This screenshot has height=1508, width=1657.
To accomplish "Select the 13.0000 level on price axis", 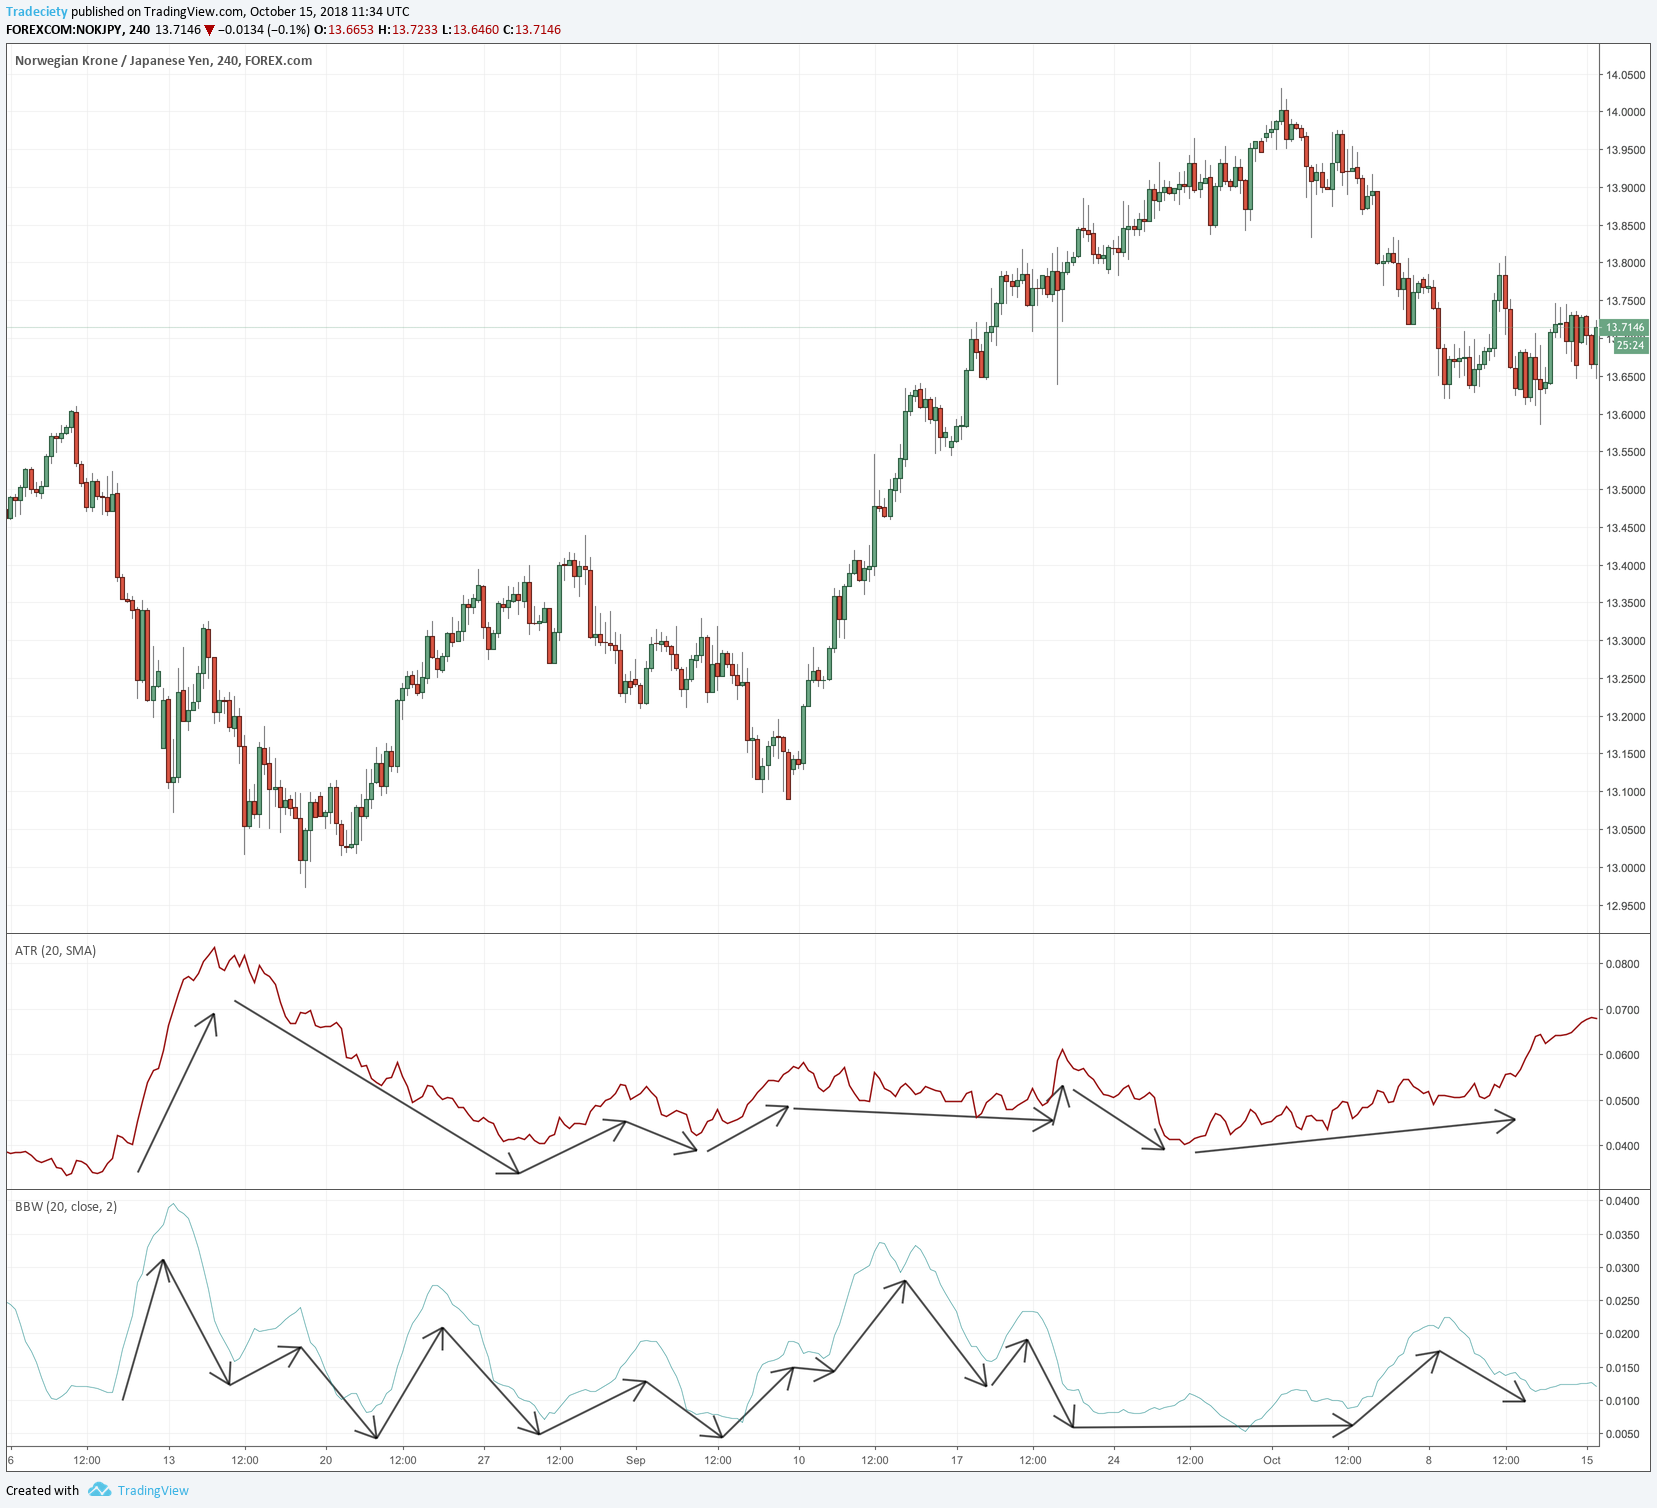I will [x=1625, y=868].
